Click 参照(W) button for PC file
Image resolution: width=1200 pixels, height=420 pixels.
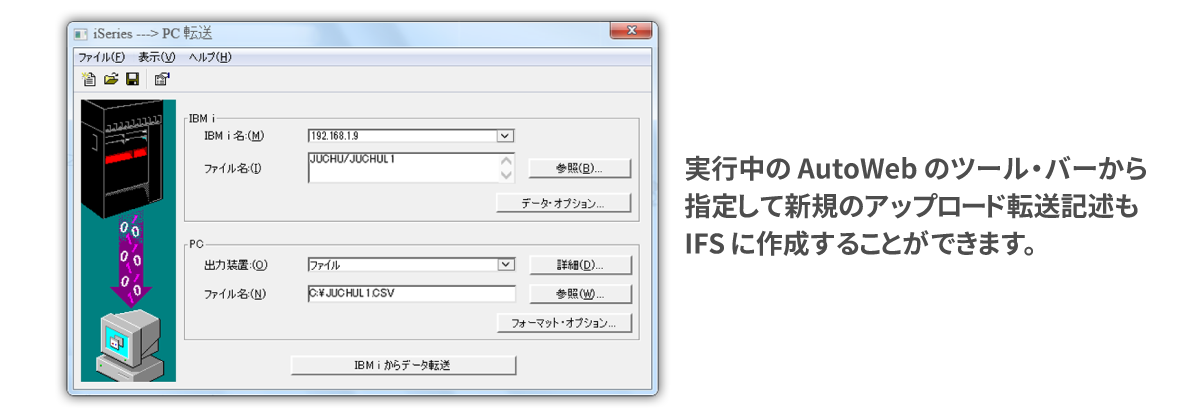click(579, 294)
